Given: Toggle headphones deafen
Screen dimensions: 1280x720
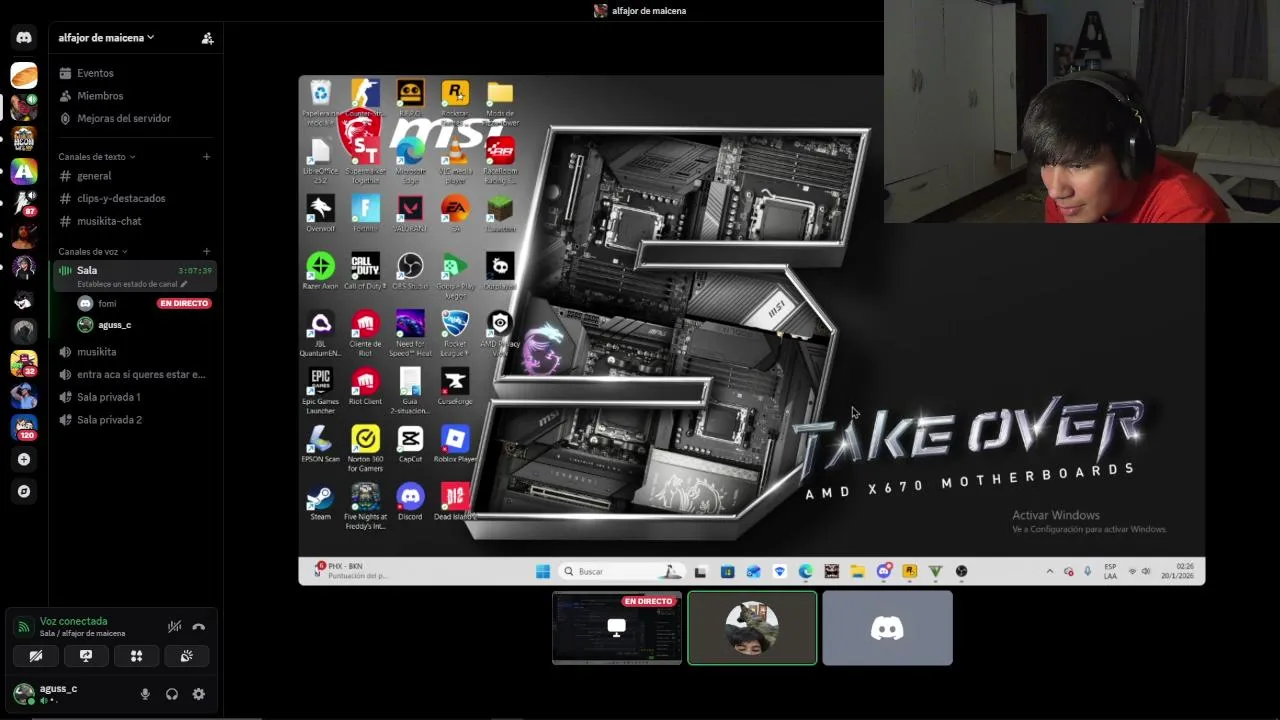Looking at the screenshot, I should [172, 694].
